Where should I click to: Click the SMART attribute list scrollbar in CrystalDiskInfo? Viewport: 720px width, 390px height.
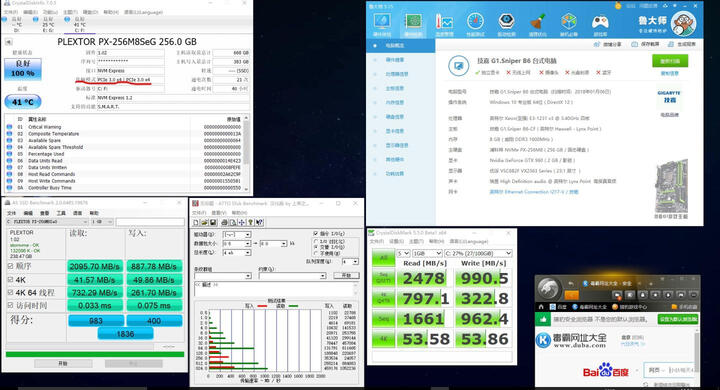click(x=247, y=153)
